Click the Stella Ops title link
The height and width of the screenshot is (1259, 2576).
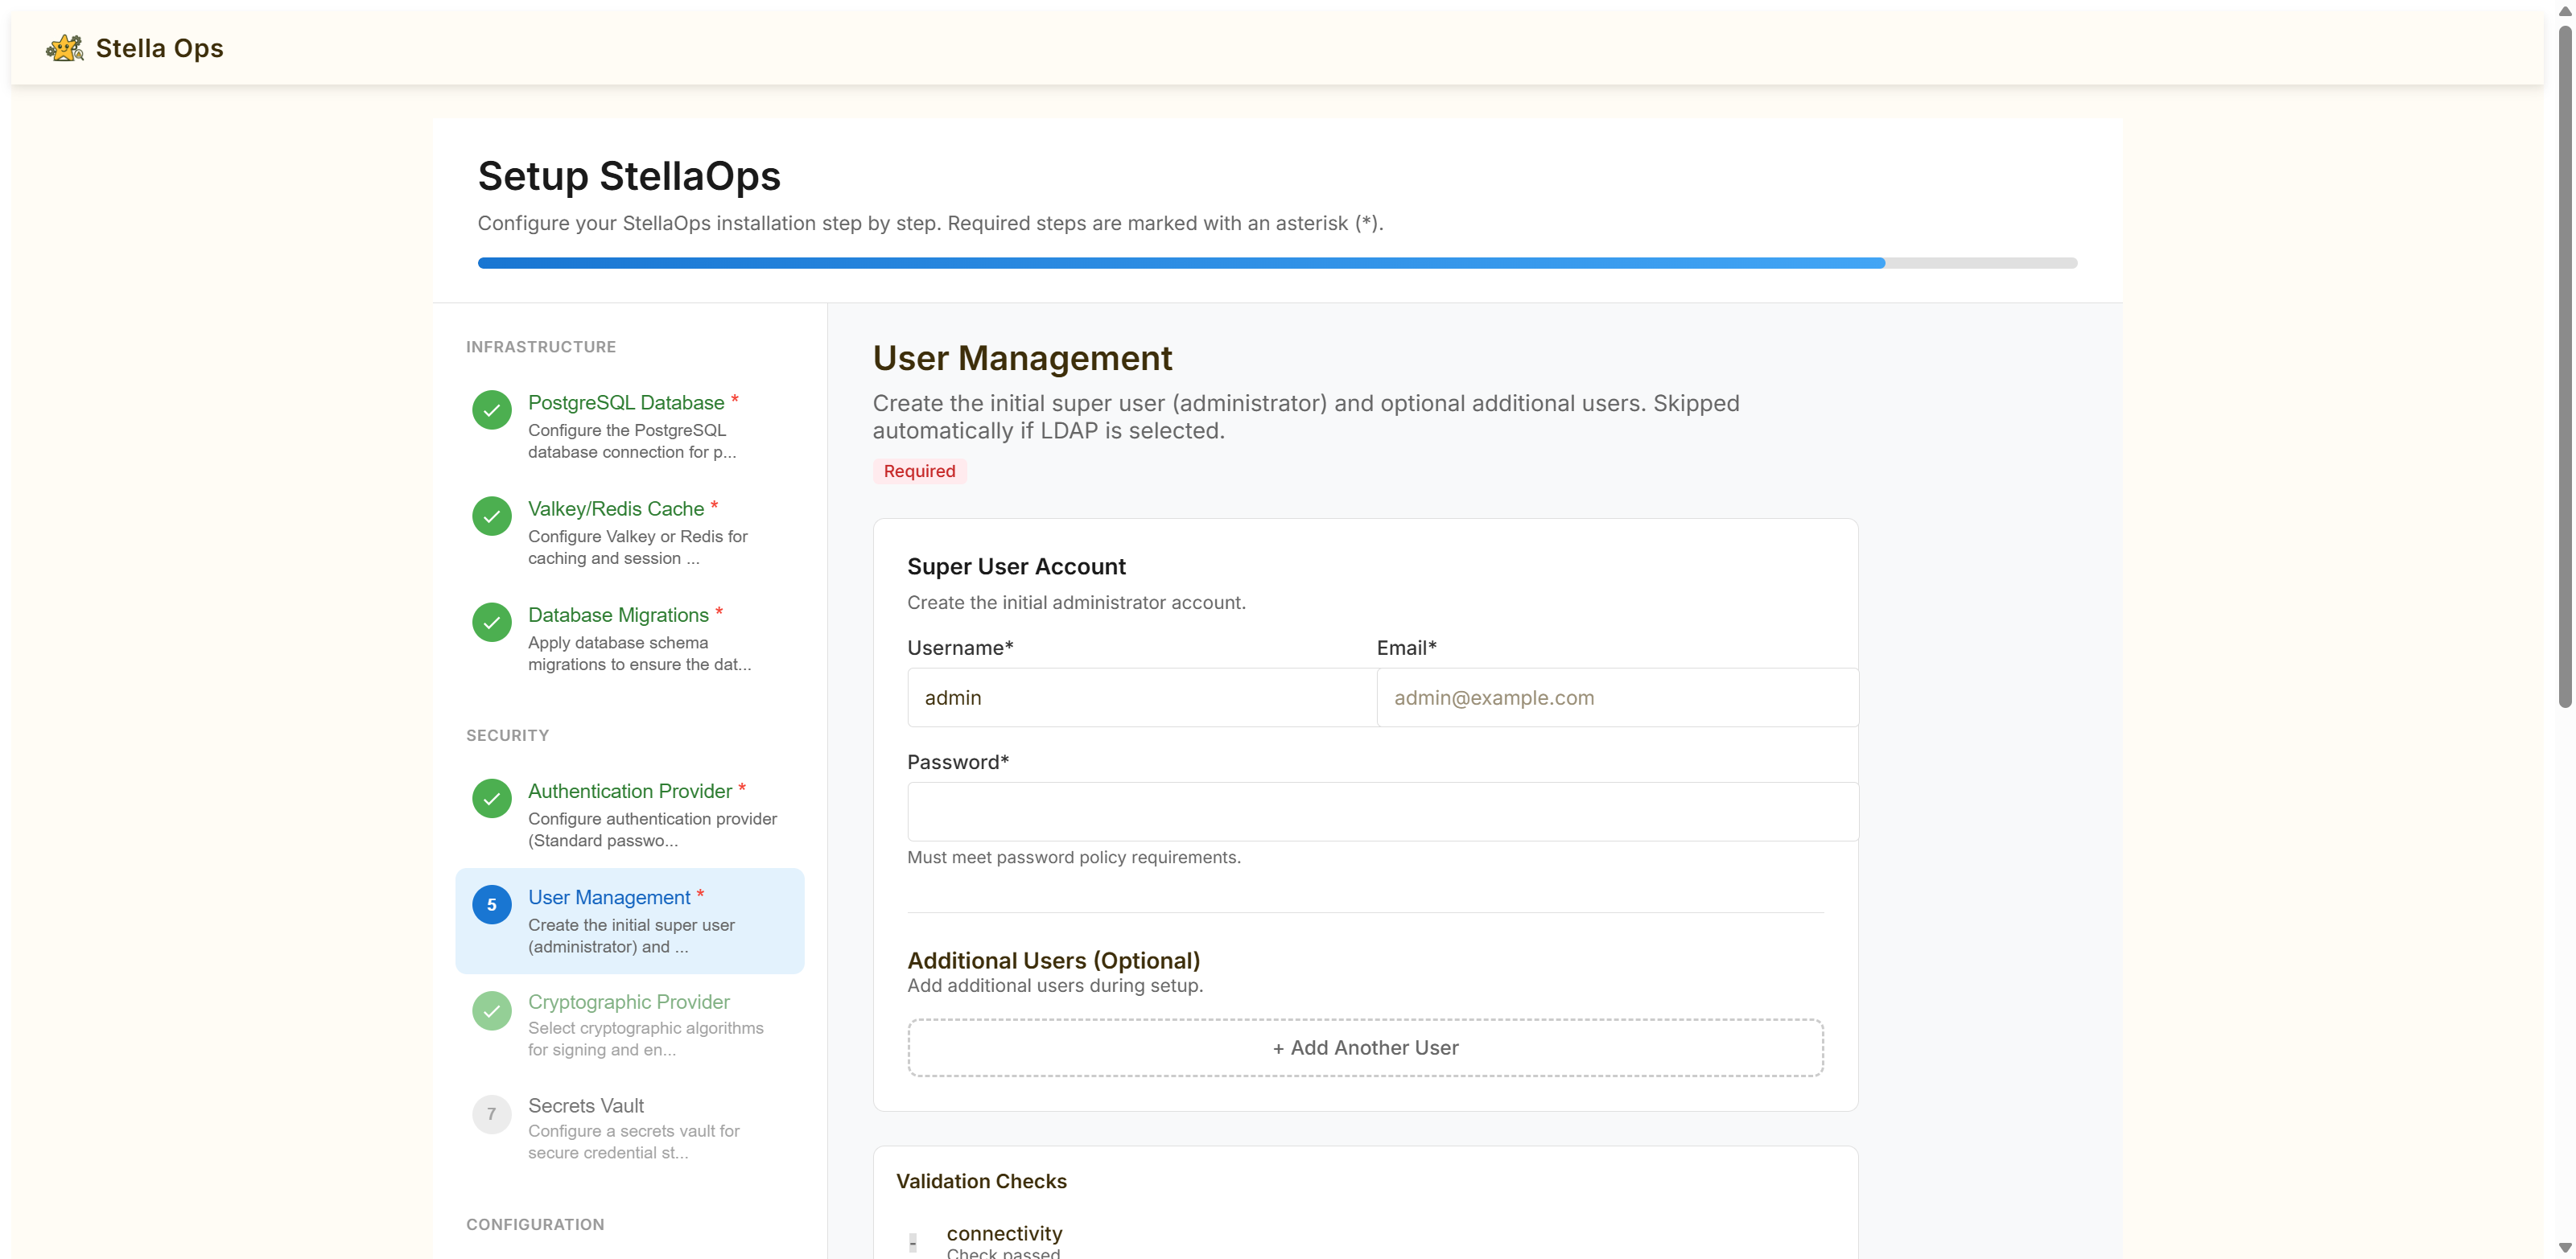point(159,48)
